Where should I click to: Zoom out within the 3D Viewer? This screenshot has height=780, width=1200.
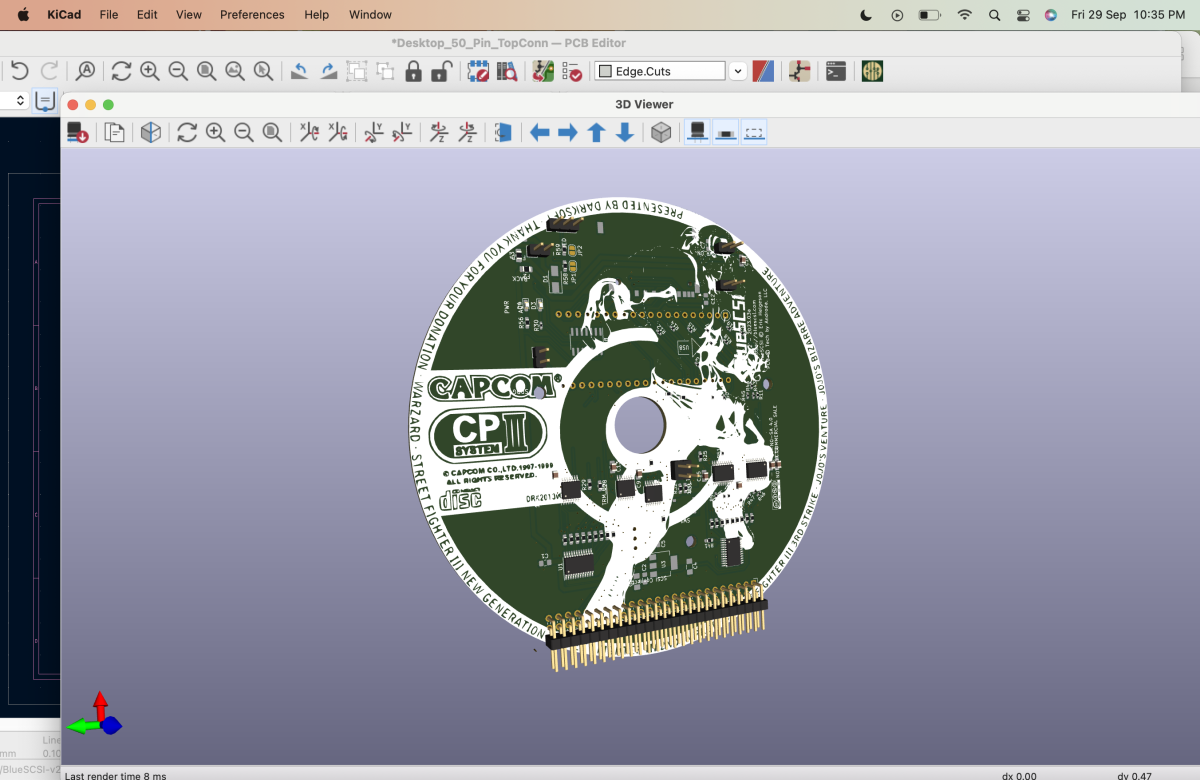(x=243, y=132)
